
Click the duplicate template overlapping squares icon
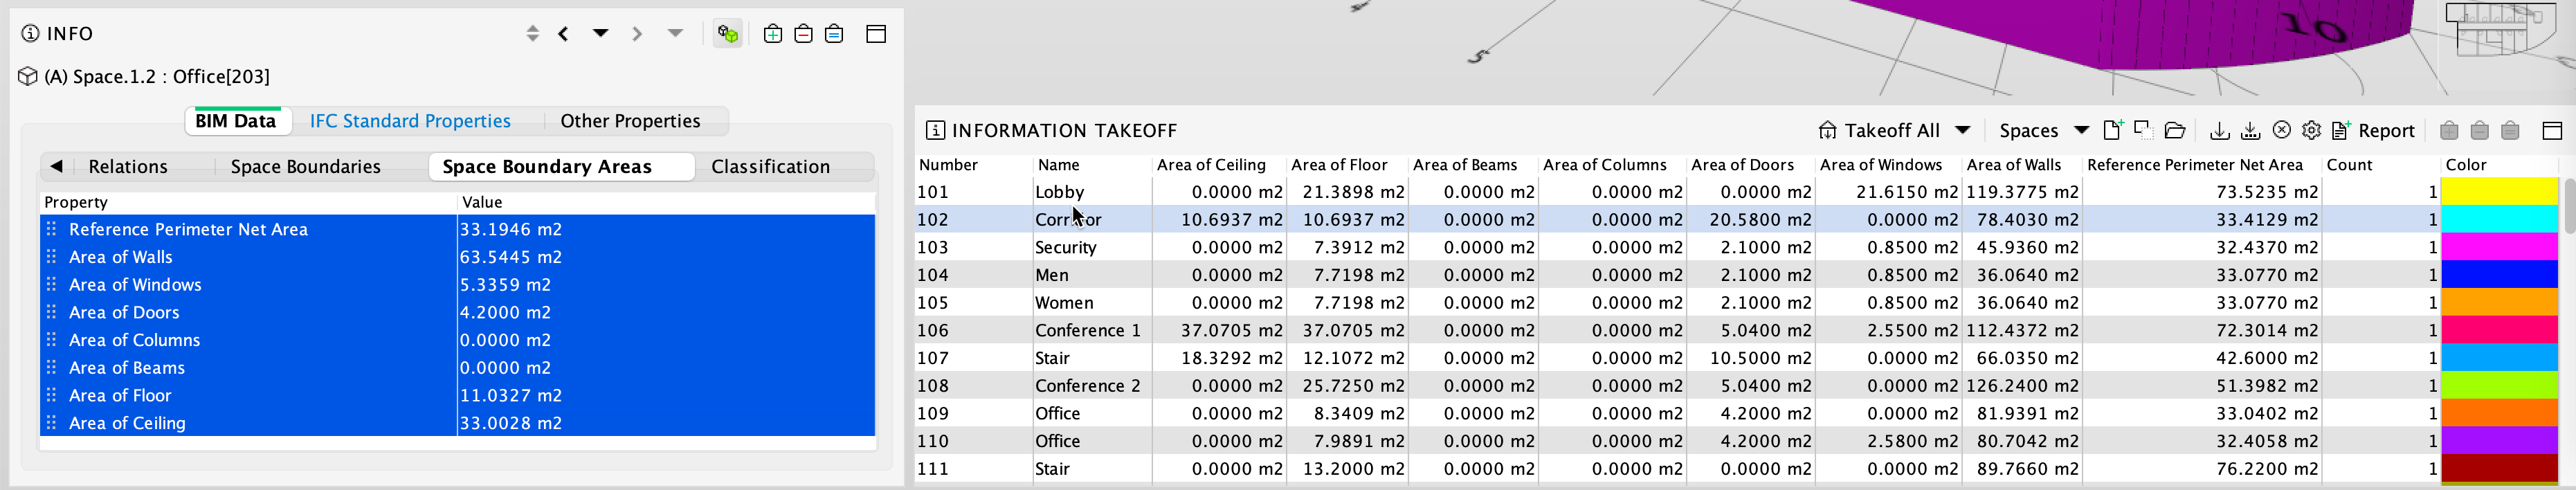pos(2143,130)
